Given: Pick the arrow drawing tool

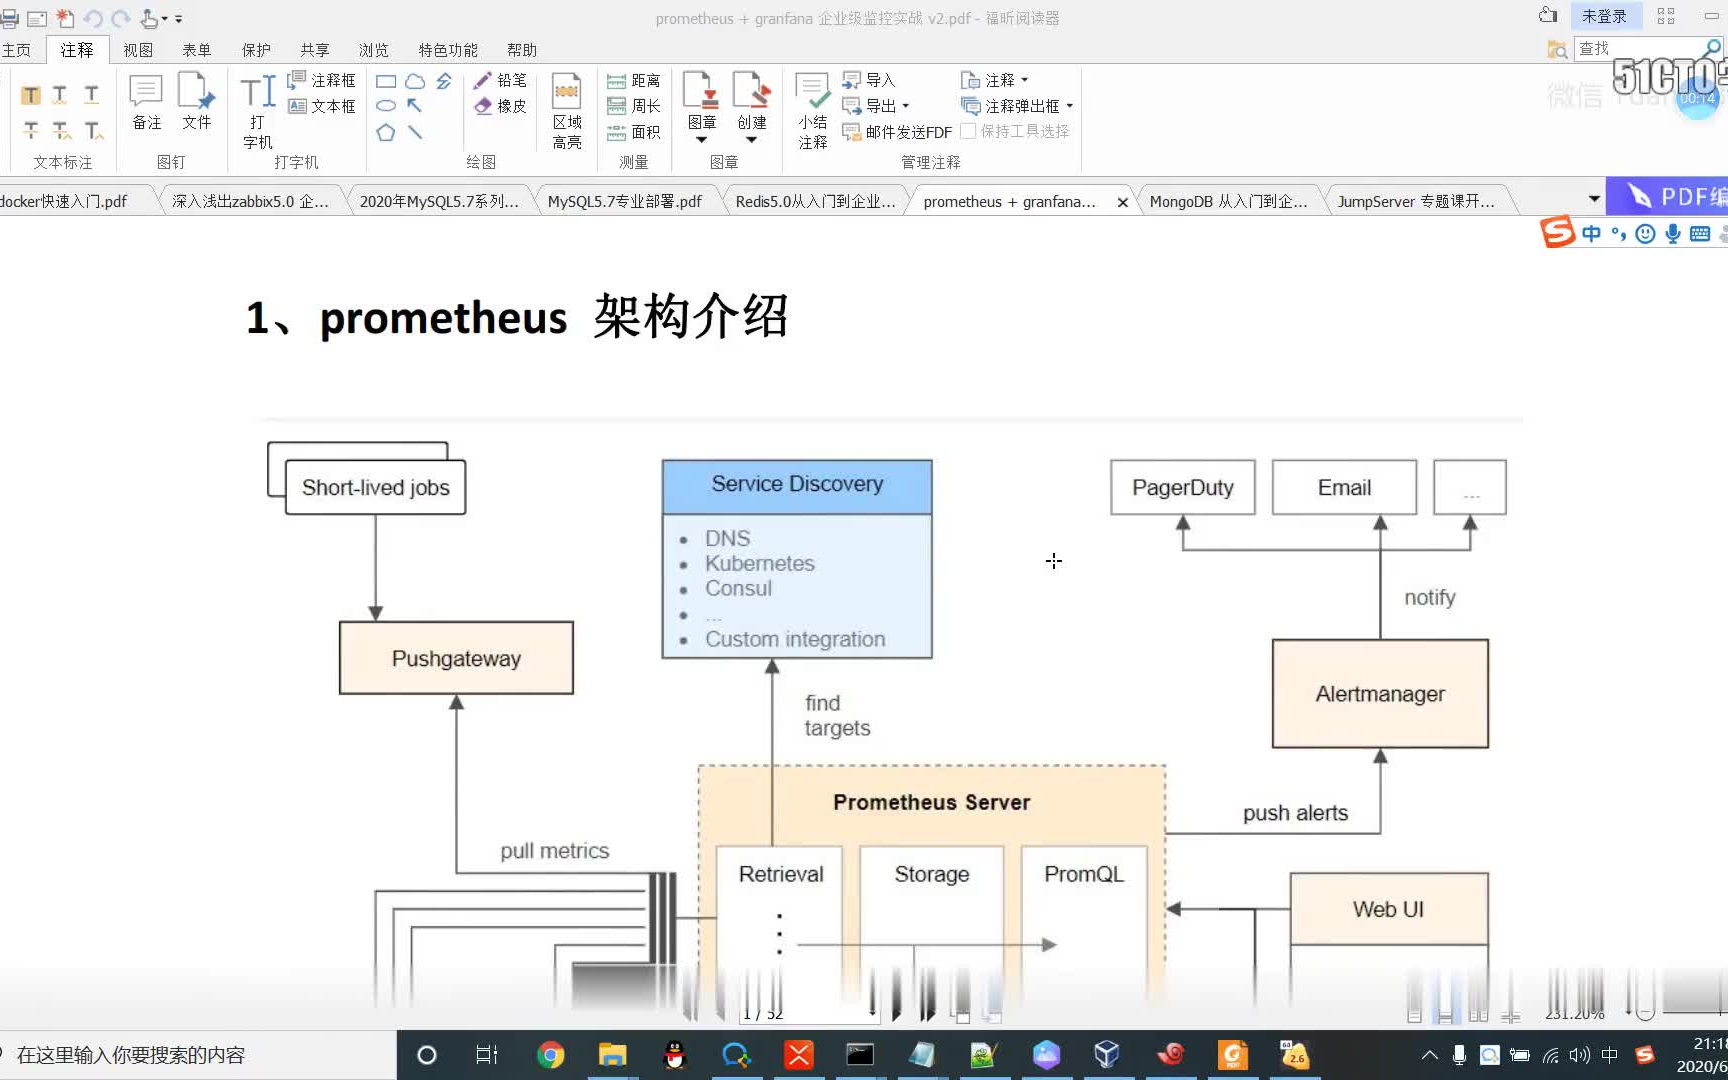Looking at the screenshot, I should click(415, 106).
